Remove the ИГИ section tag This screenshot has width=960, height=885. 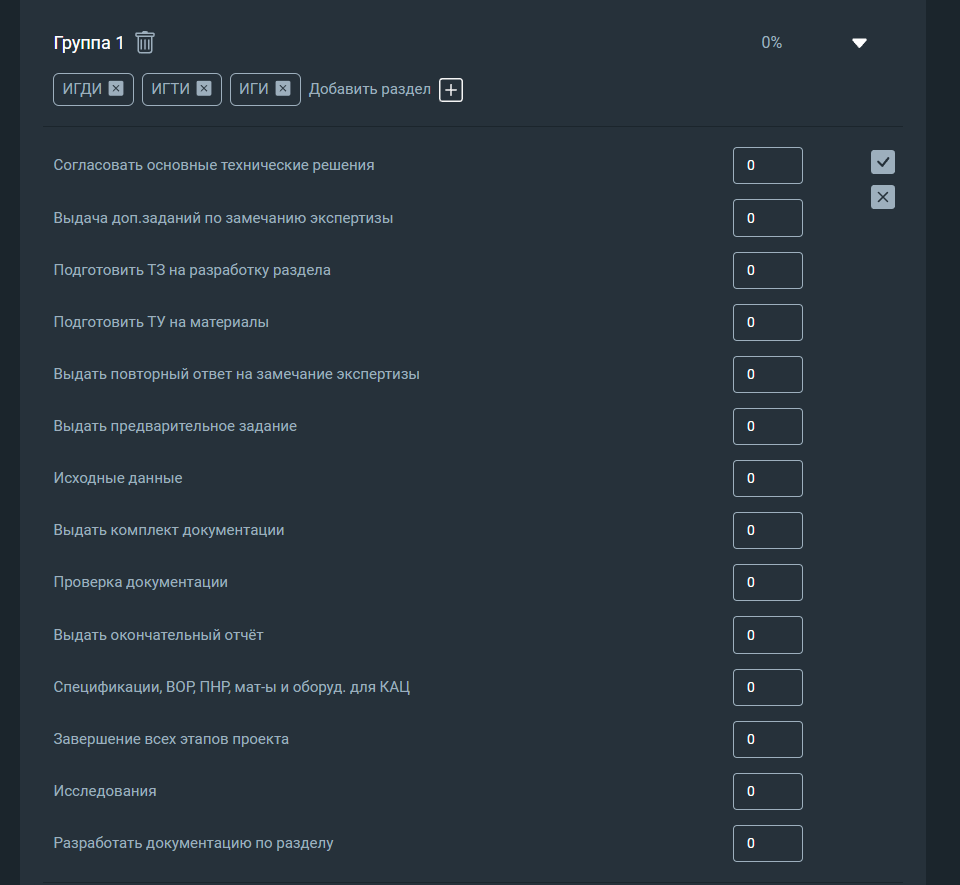tap(282, 89)
